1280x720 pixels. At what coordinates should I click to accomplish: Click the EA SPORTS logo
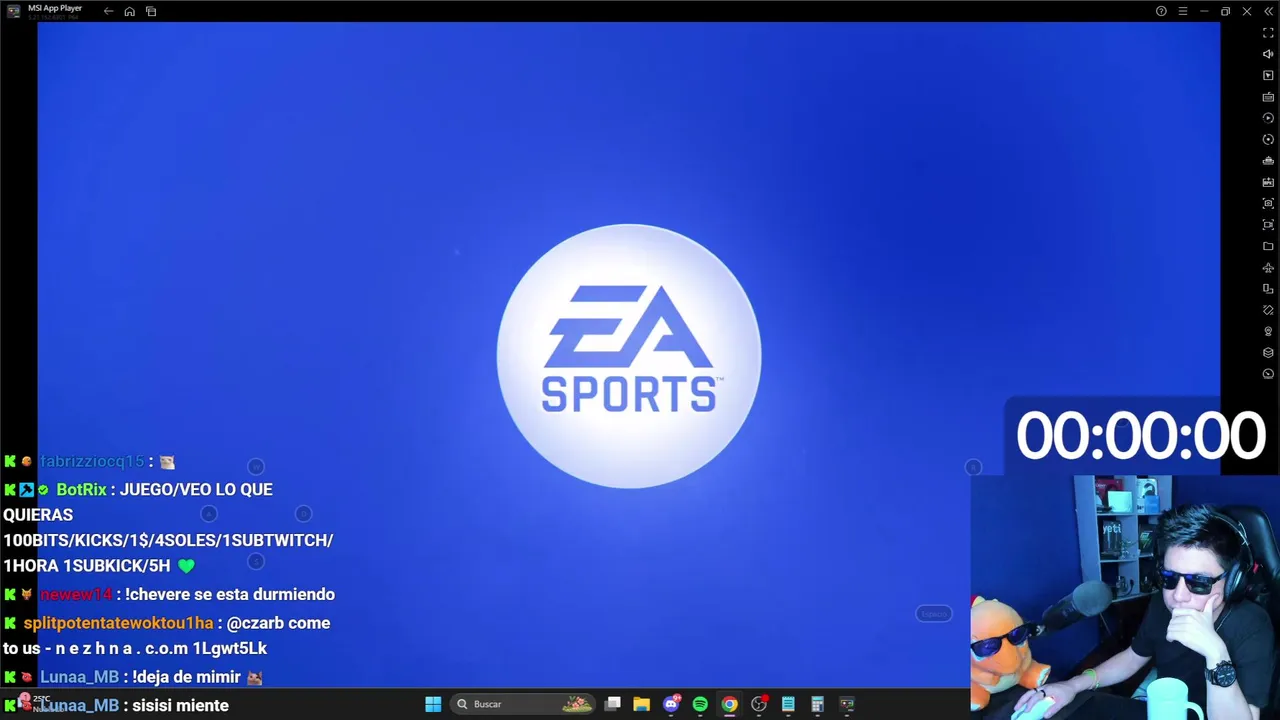(629, 356)
